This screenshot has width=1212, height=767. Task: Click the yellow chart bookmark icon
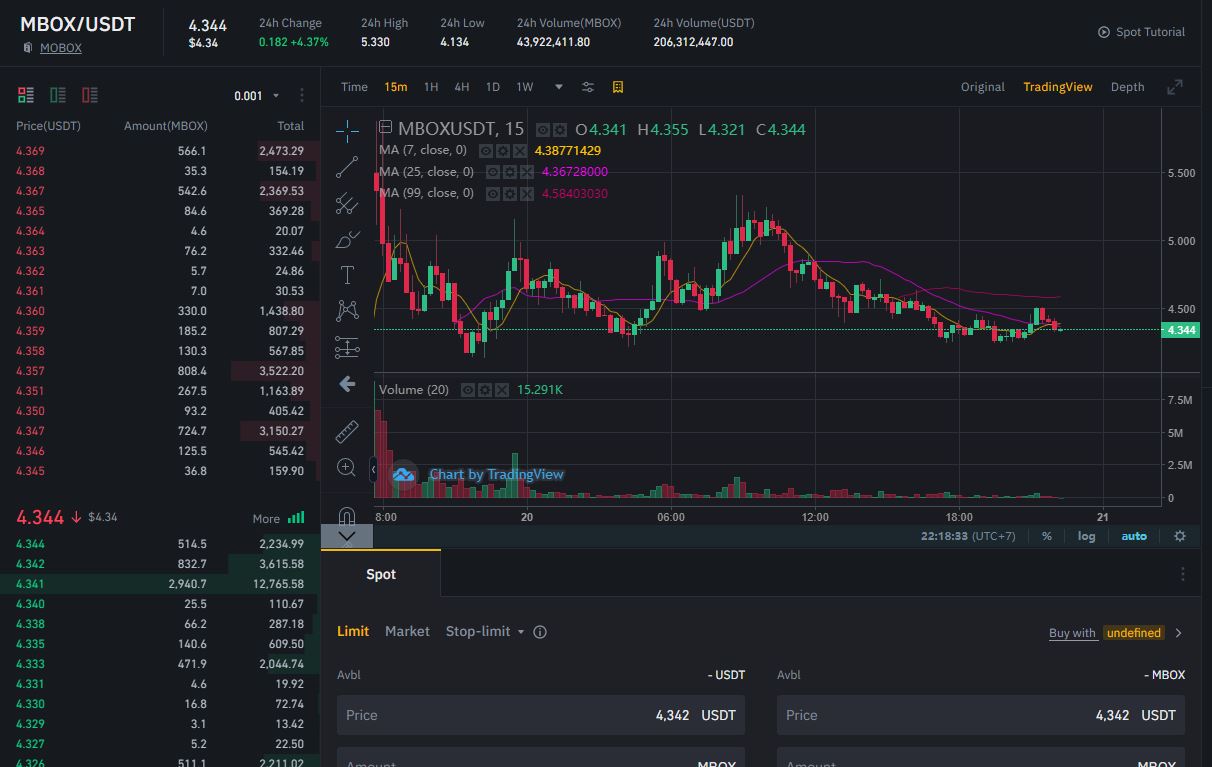pyautogui.click(x=618, y=87)
